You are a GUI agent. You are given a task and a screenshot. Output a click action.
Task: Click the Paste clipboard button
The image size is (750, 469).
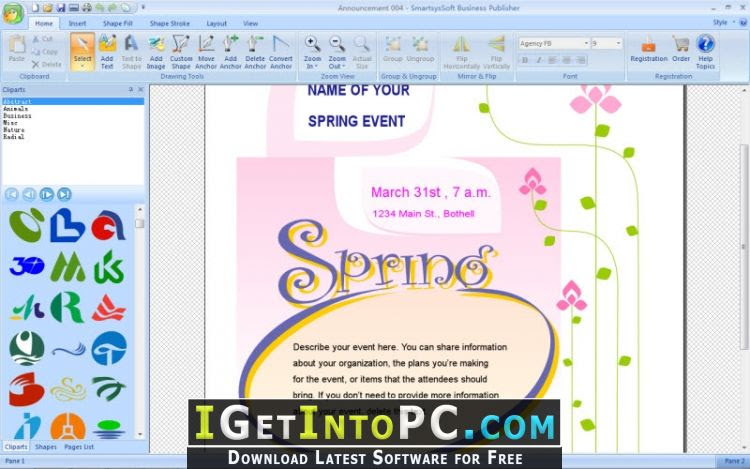pyautogui.click(x=17, y=48)
